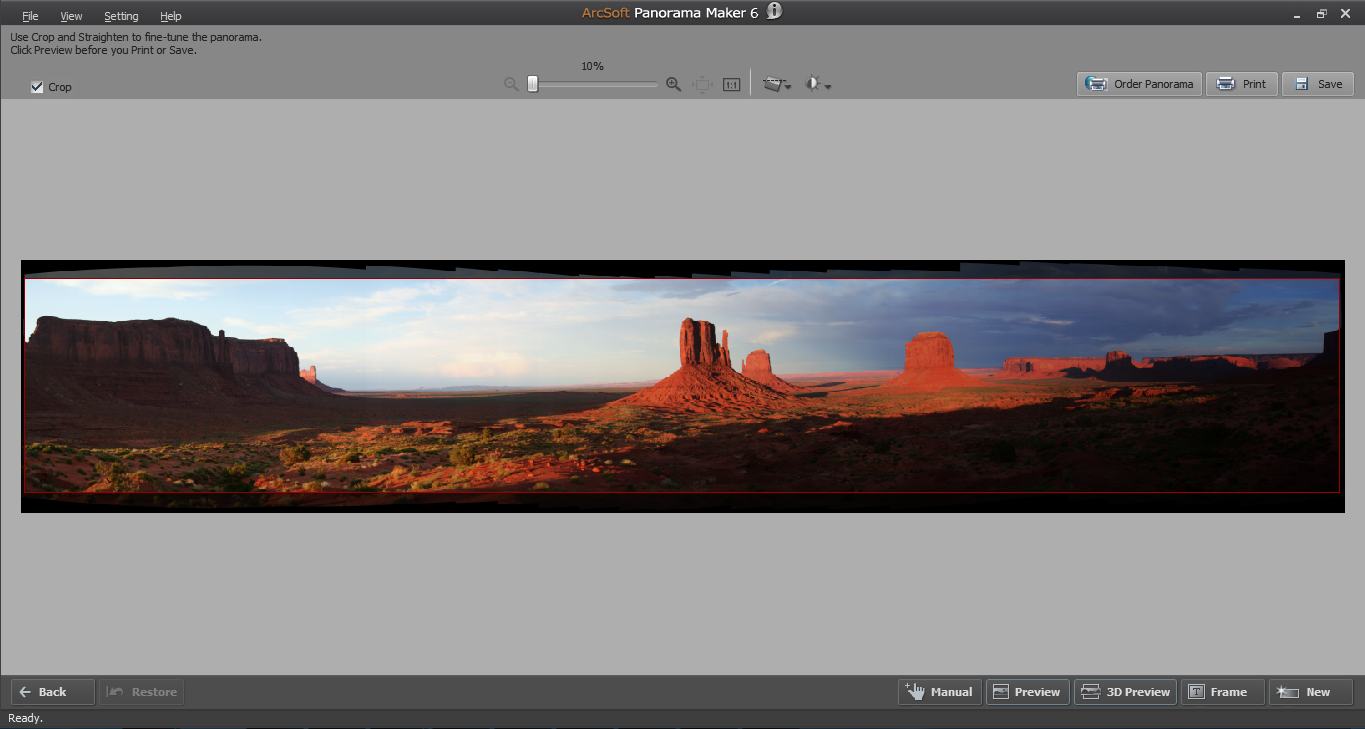Add a Frame to the panorama
1365x729 pixels.
point(1222,692)
